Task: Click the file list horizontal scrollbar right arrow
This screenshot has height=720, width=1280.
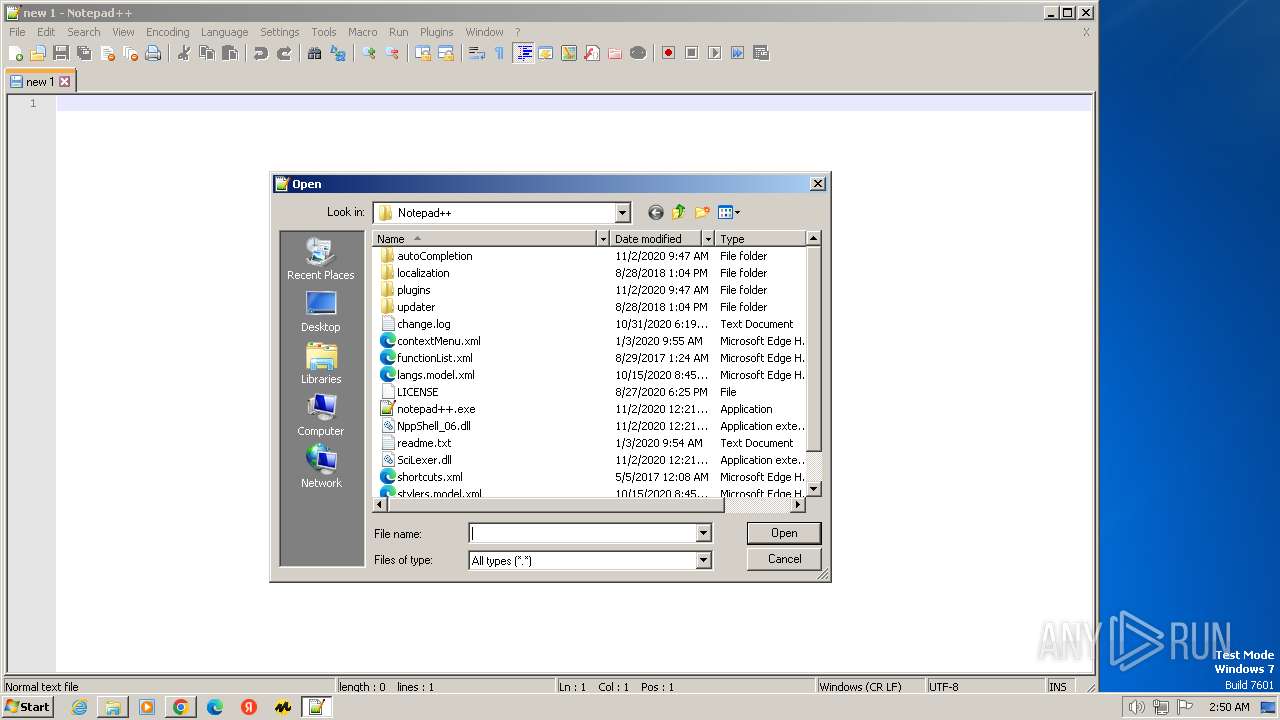Action: click(x=798, y=506)
